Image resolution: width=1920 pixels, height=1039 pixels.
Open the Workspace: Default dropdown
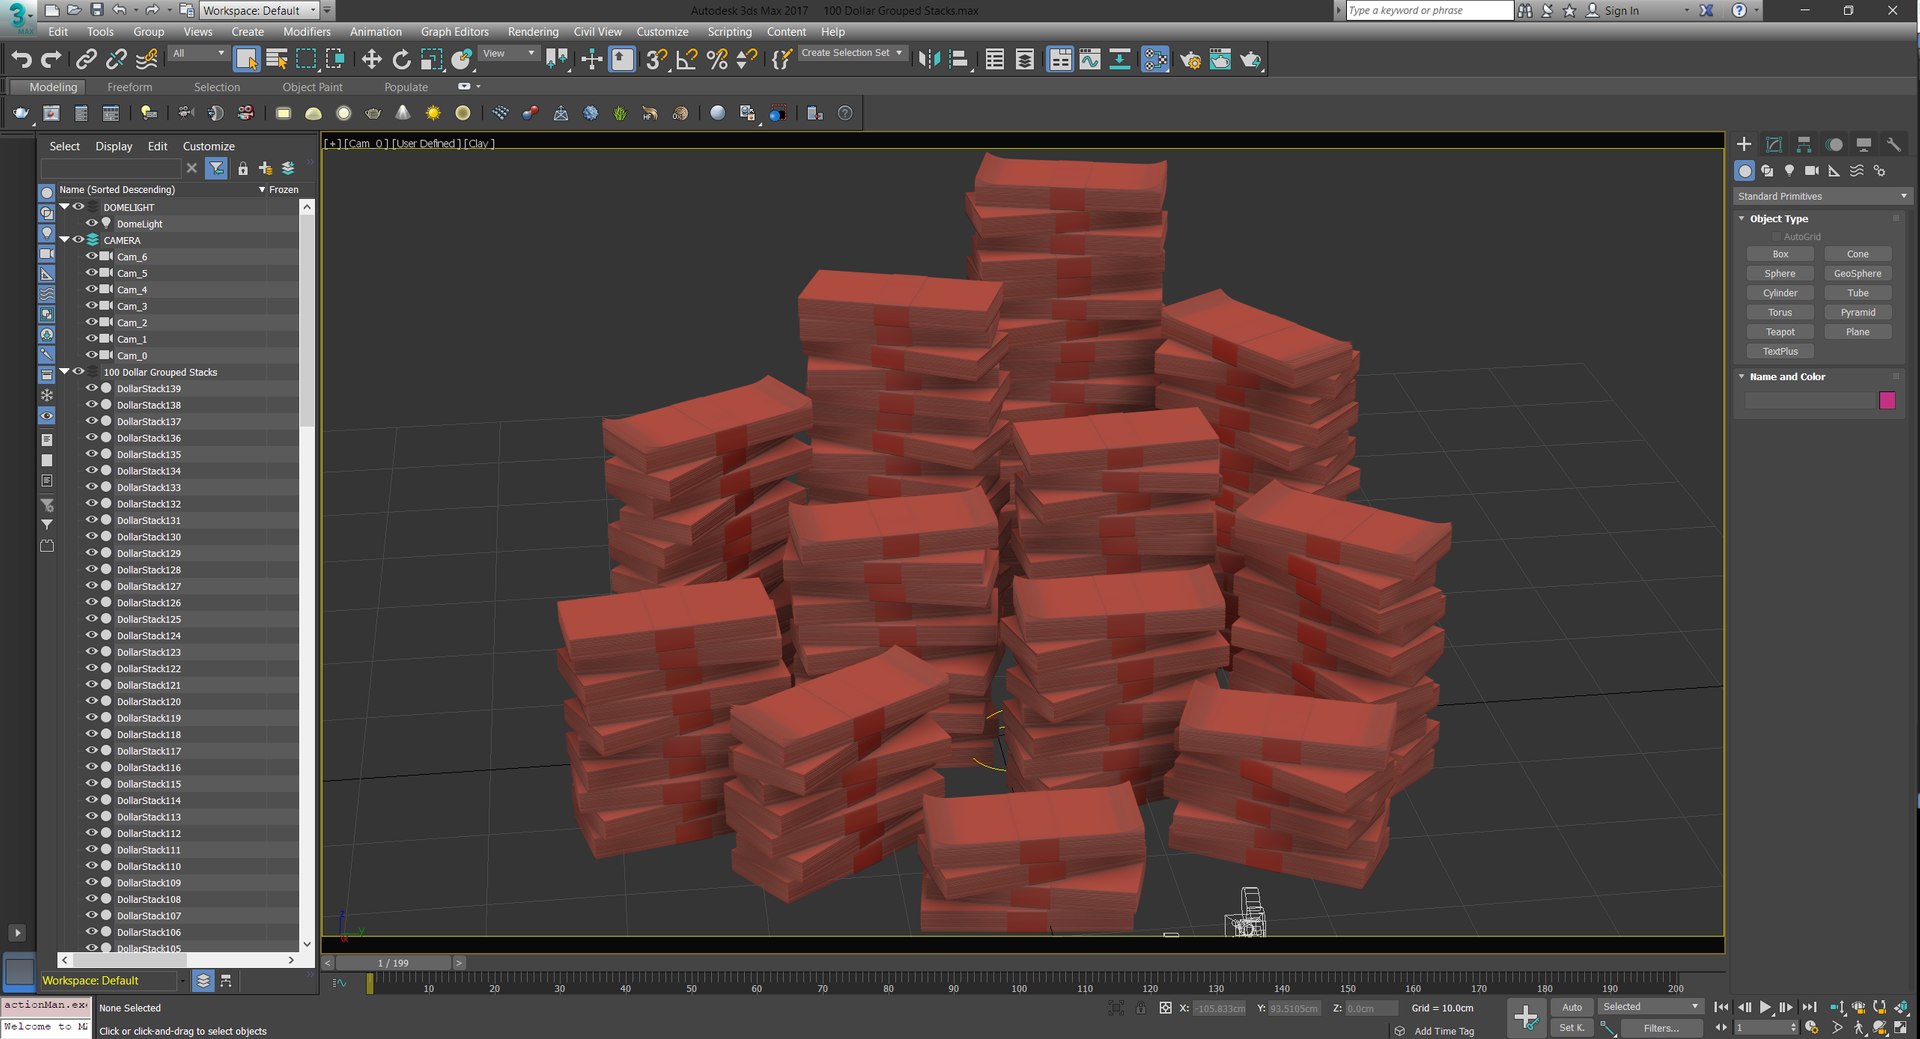click(x=259, y=10)
